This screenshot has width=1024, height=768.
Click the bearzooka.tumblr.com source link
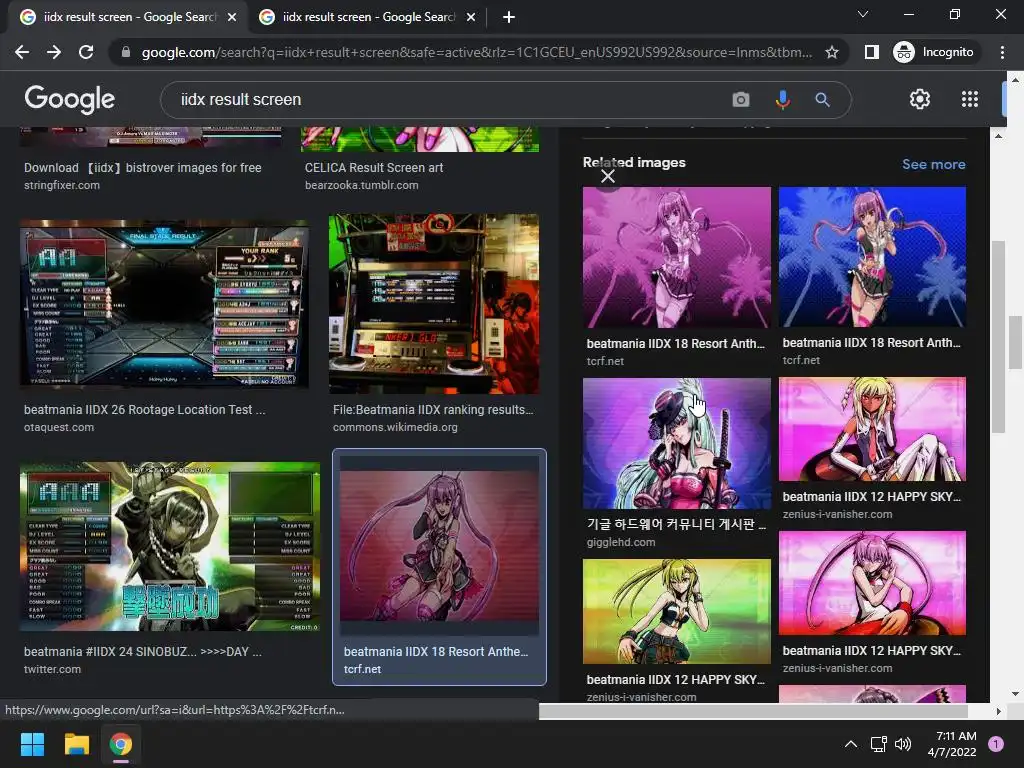(x=361, y=185)
